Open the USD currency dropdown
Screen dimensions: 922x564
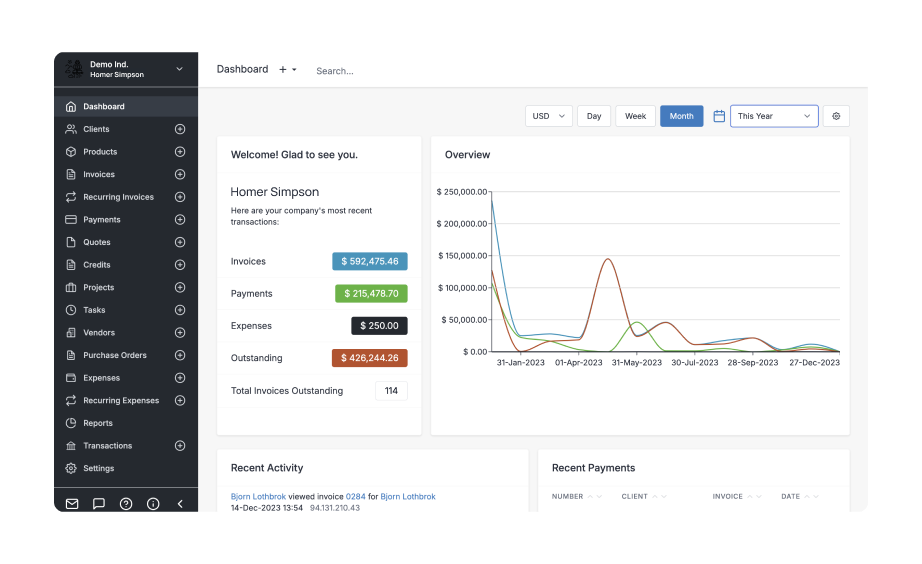pos(548,116)
